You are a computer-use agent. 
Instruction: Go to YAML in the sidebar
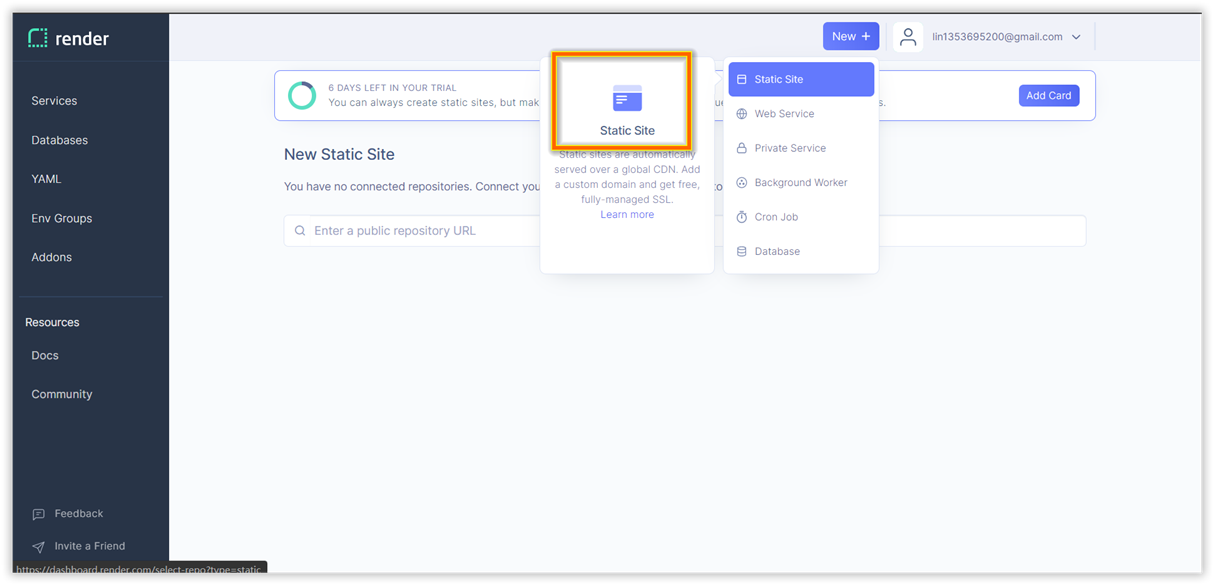tap(46, 179)
